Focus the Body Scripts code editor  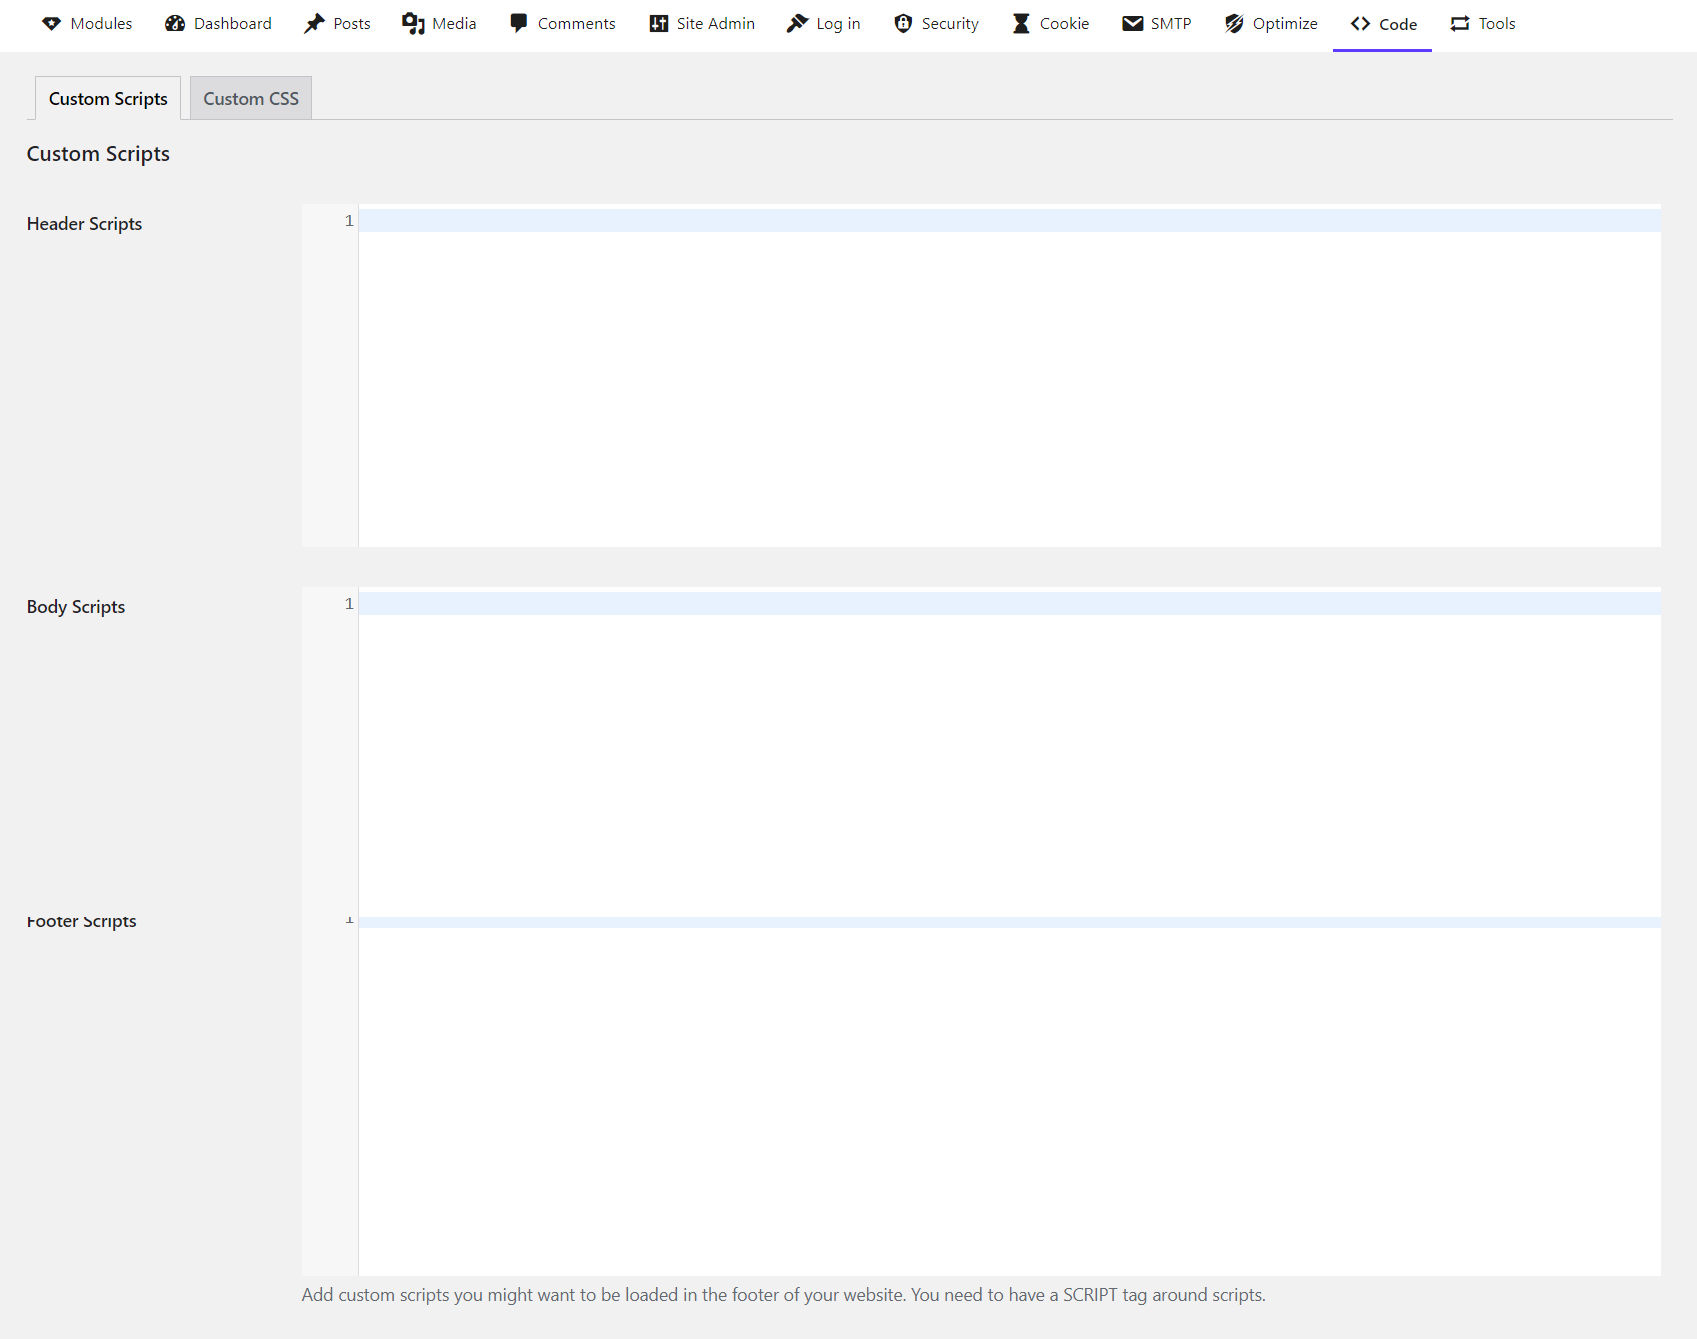point(1008,750)
